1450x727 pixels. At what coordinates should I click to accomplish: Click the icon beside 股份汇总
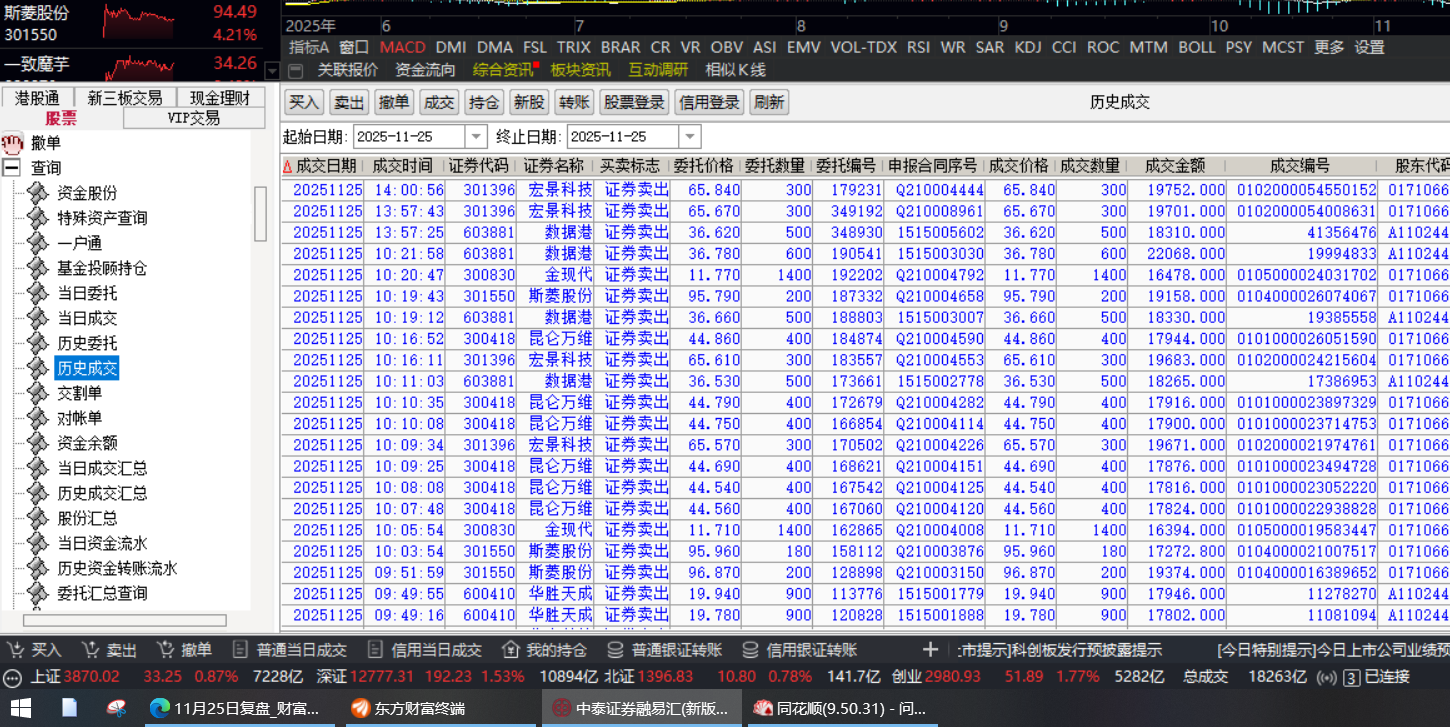pos(38,518)
